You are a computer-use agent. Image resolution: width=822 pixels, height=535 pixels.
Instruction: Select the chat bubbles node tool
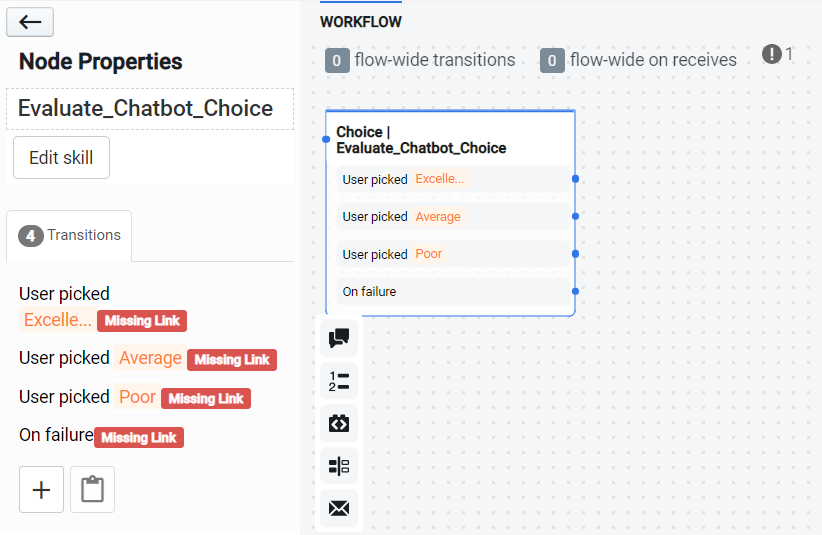tap(339, 338)
